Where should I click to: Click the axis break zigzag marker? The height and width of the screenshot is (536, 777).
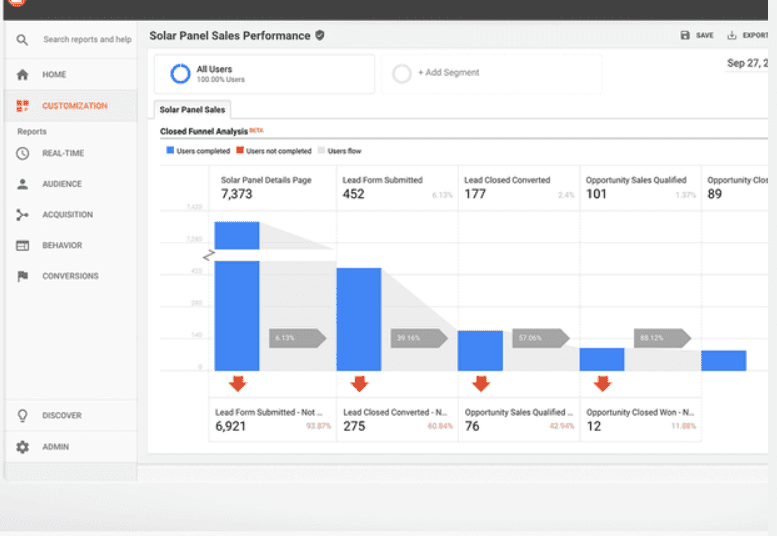[x=209, y=255]
